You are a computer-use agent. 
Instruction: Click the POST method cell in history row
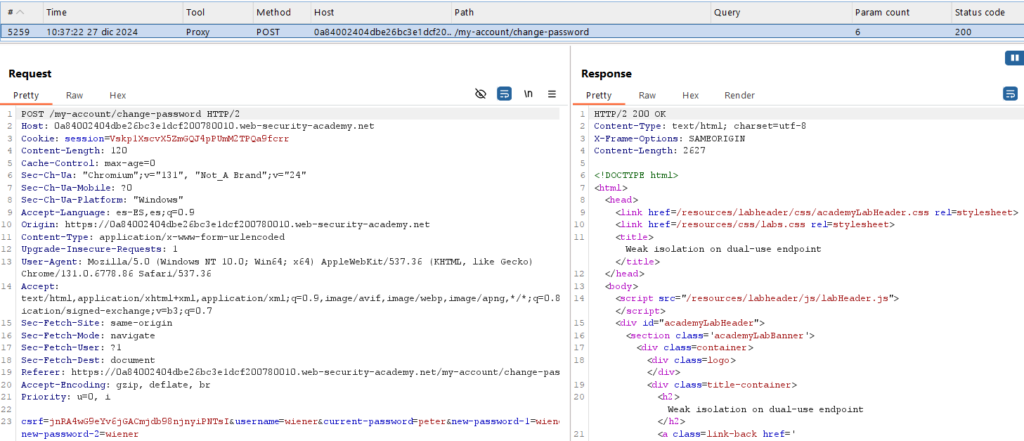tap(268, 31)
